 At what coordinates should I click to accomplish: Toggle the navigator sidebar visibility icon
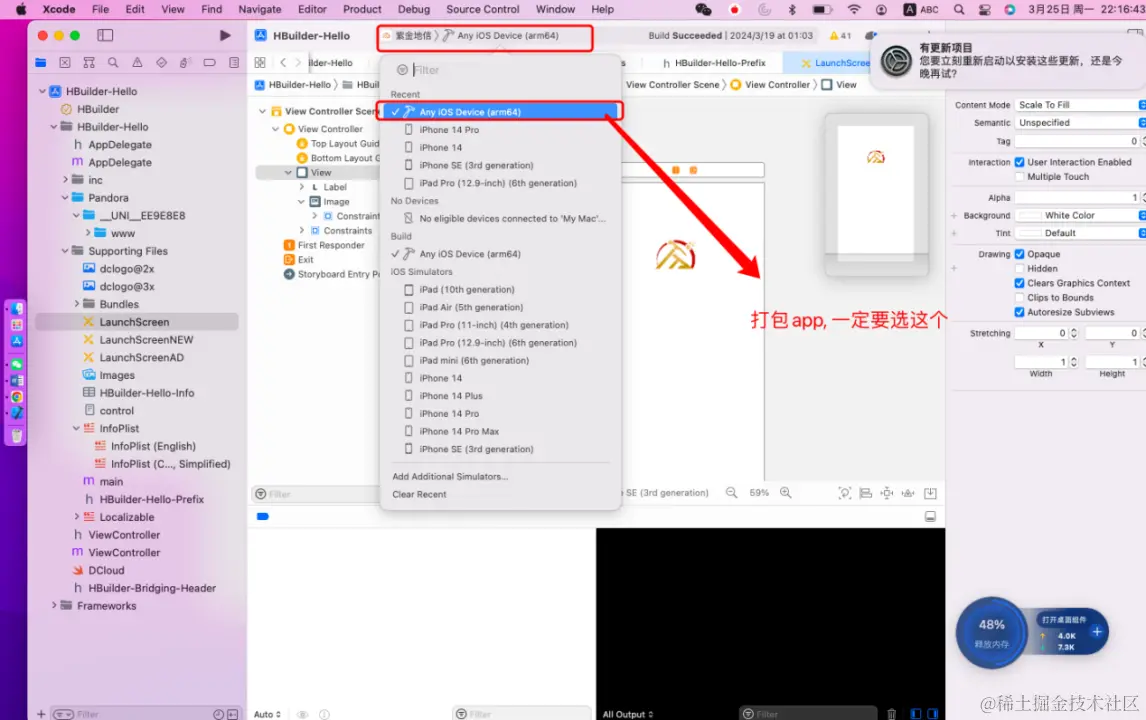[x=105, y=35]
